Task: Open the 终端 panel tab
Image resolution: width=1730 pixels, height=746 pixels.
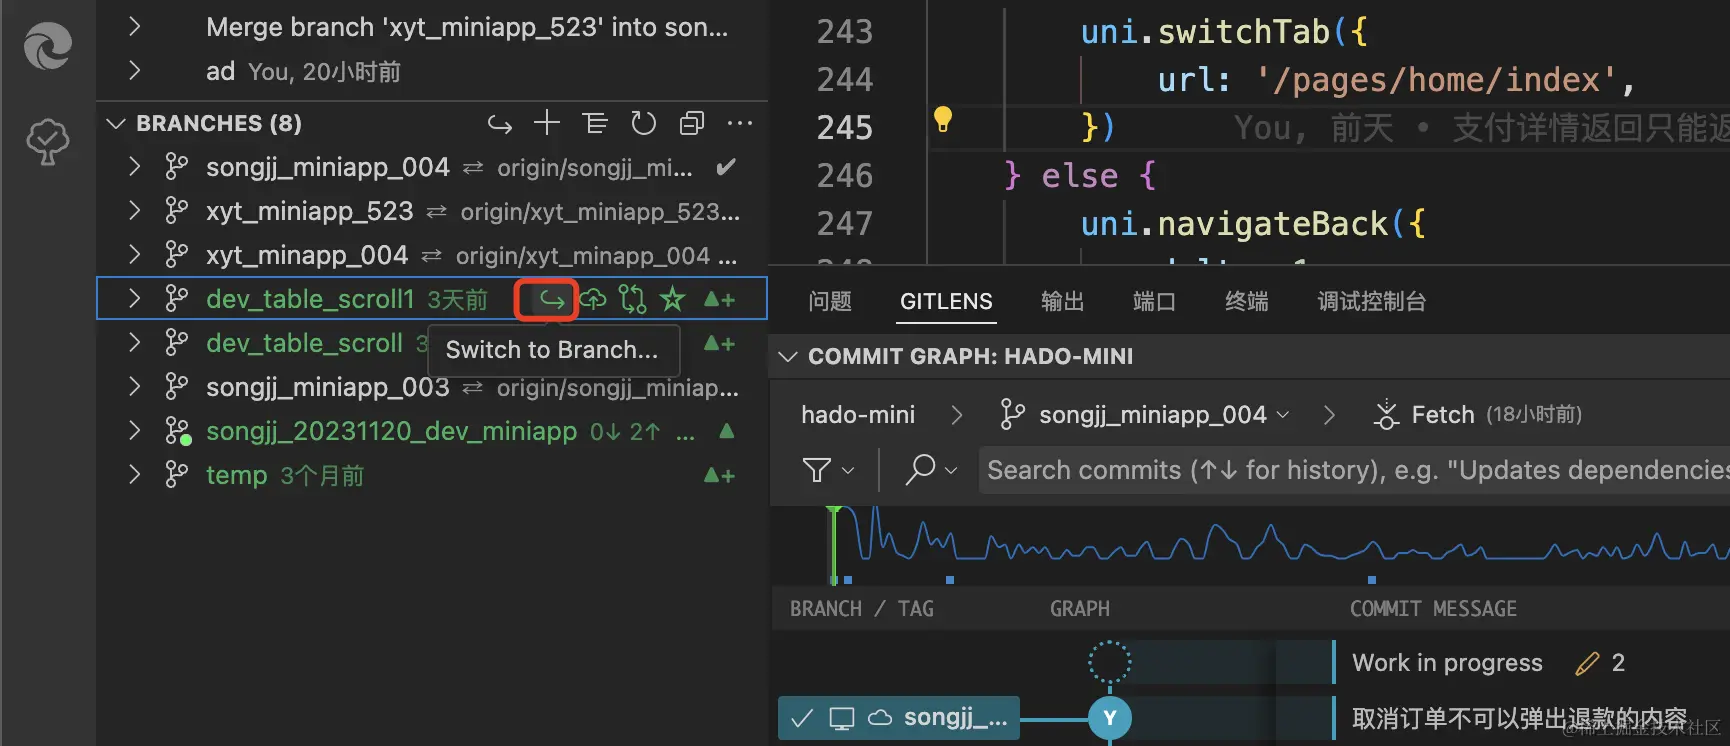Action: tap(1246, 301)
